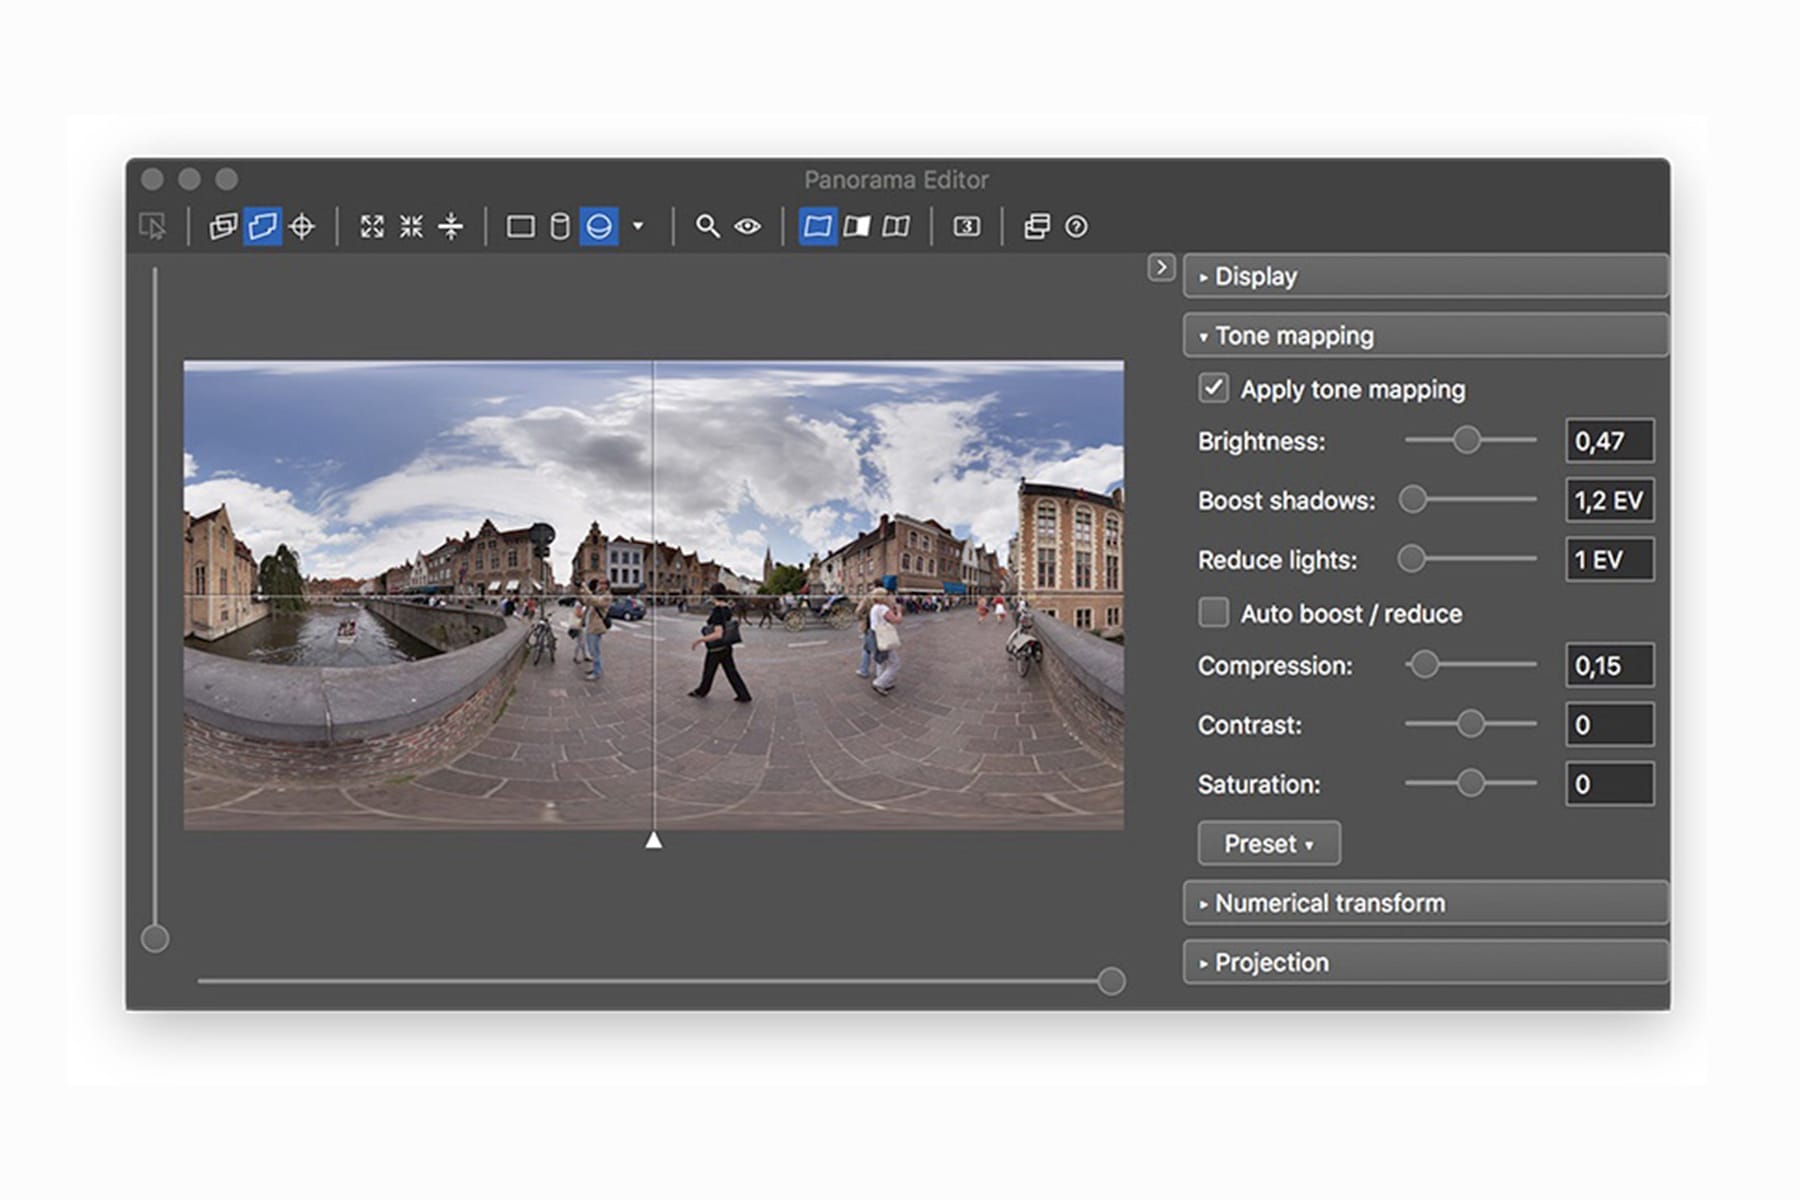Click the Boost shadows slider handle
The image size is (1800, 1200).
coord(1413,499)
